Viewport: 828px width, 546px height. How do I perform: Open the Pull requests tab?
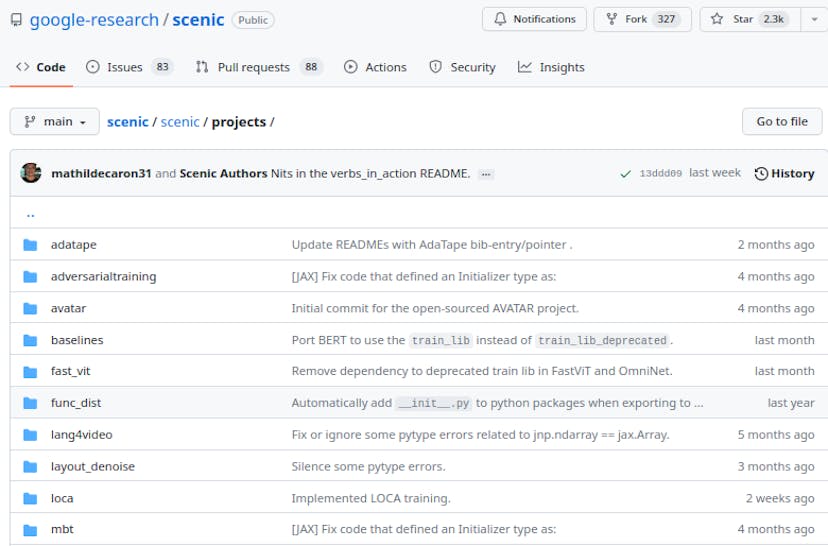click(x=257, y=67)
